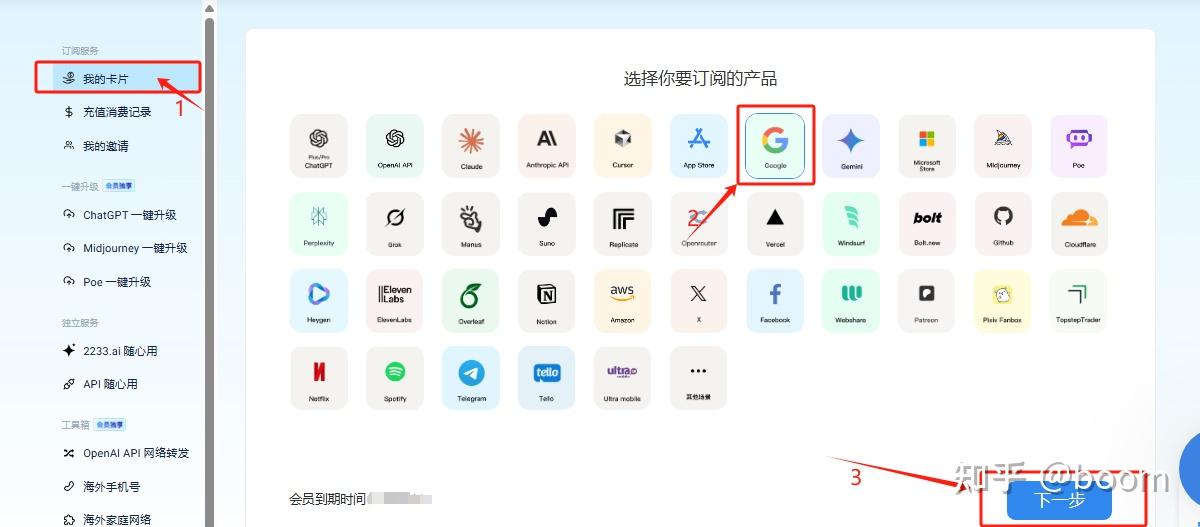Pick the Replicate product icon

tap(623, 224)
